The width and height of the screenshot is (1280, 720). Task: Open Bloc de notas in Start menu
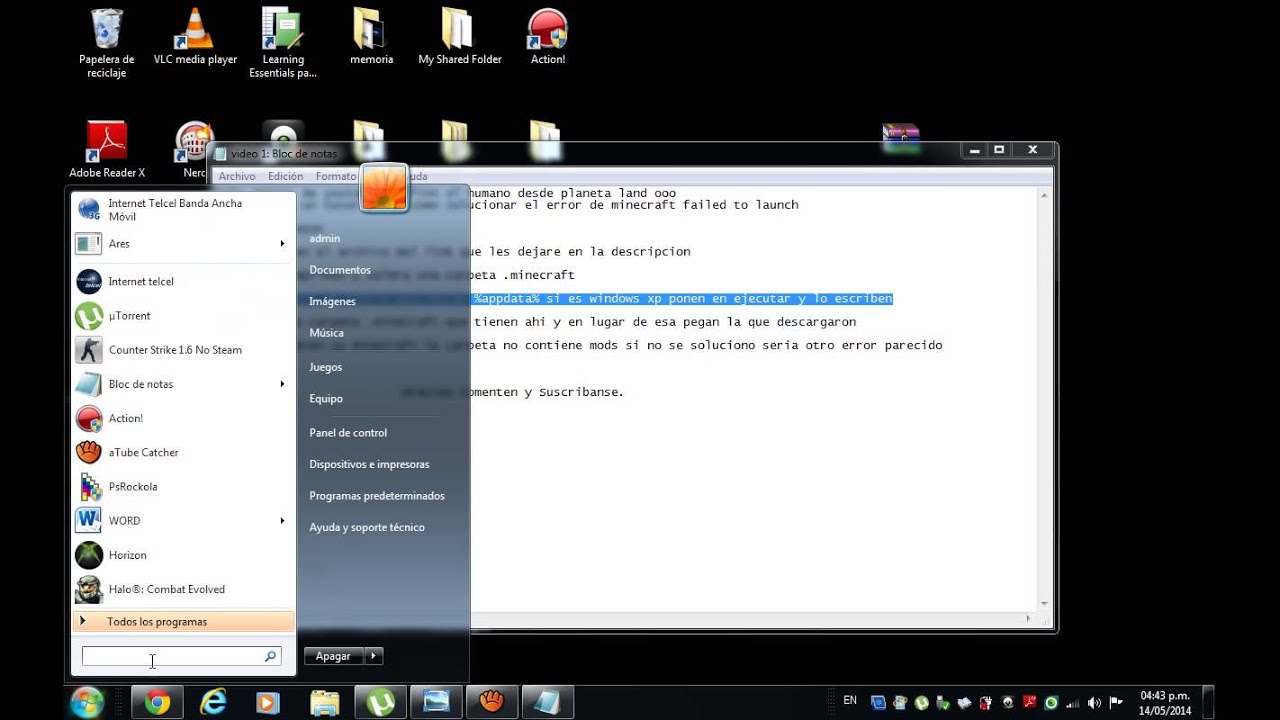[185, 384]
